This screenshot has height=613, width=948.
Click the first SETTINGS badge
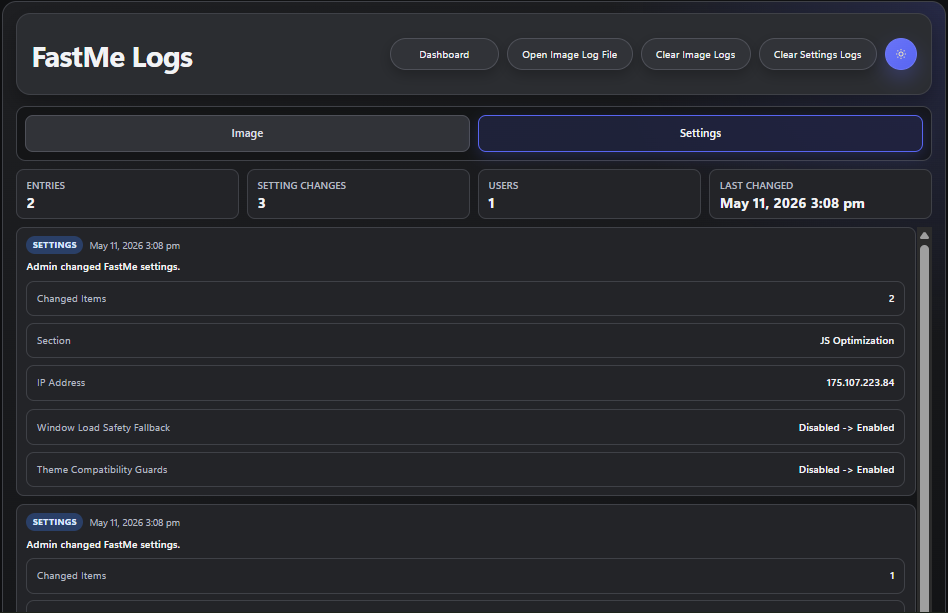click(54, 245)
